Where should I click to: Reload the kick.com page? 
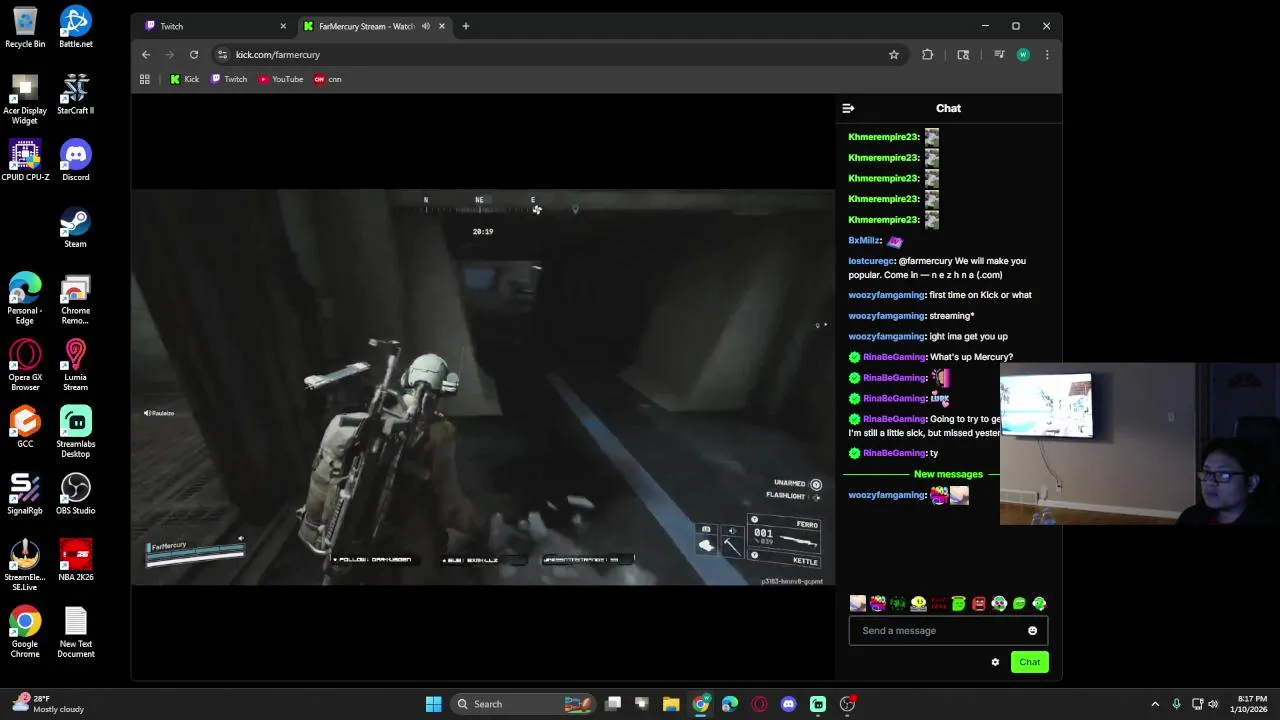tap(194, 55)
